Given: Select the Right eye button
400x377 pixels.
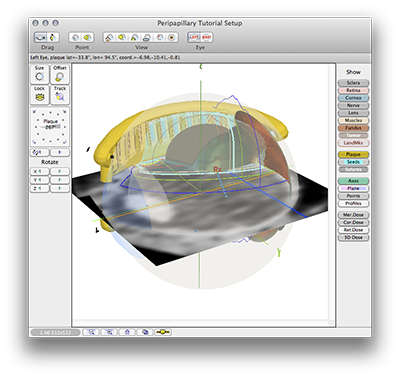Looking at the screenshot, I should (206, 37).
